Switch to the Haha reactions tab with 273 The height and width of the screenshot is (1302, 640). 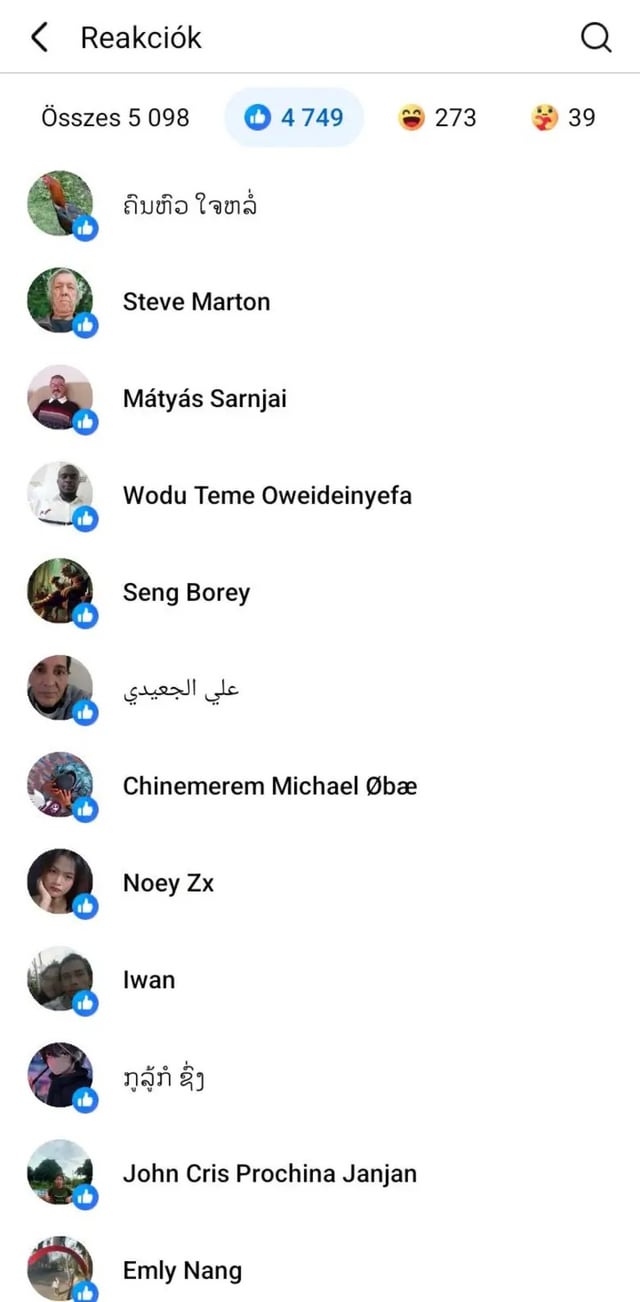coord(436,118)
